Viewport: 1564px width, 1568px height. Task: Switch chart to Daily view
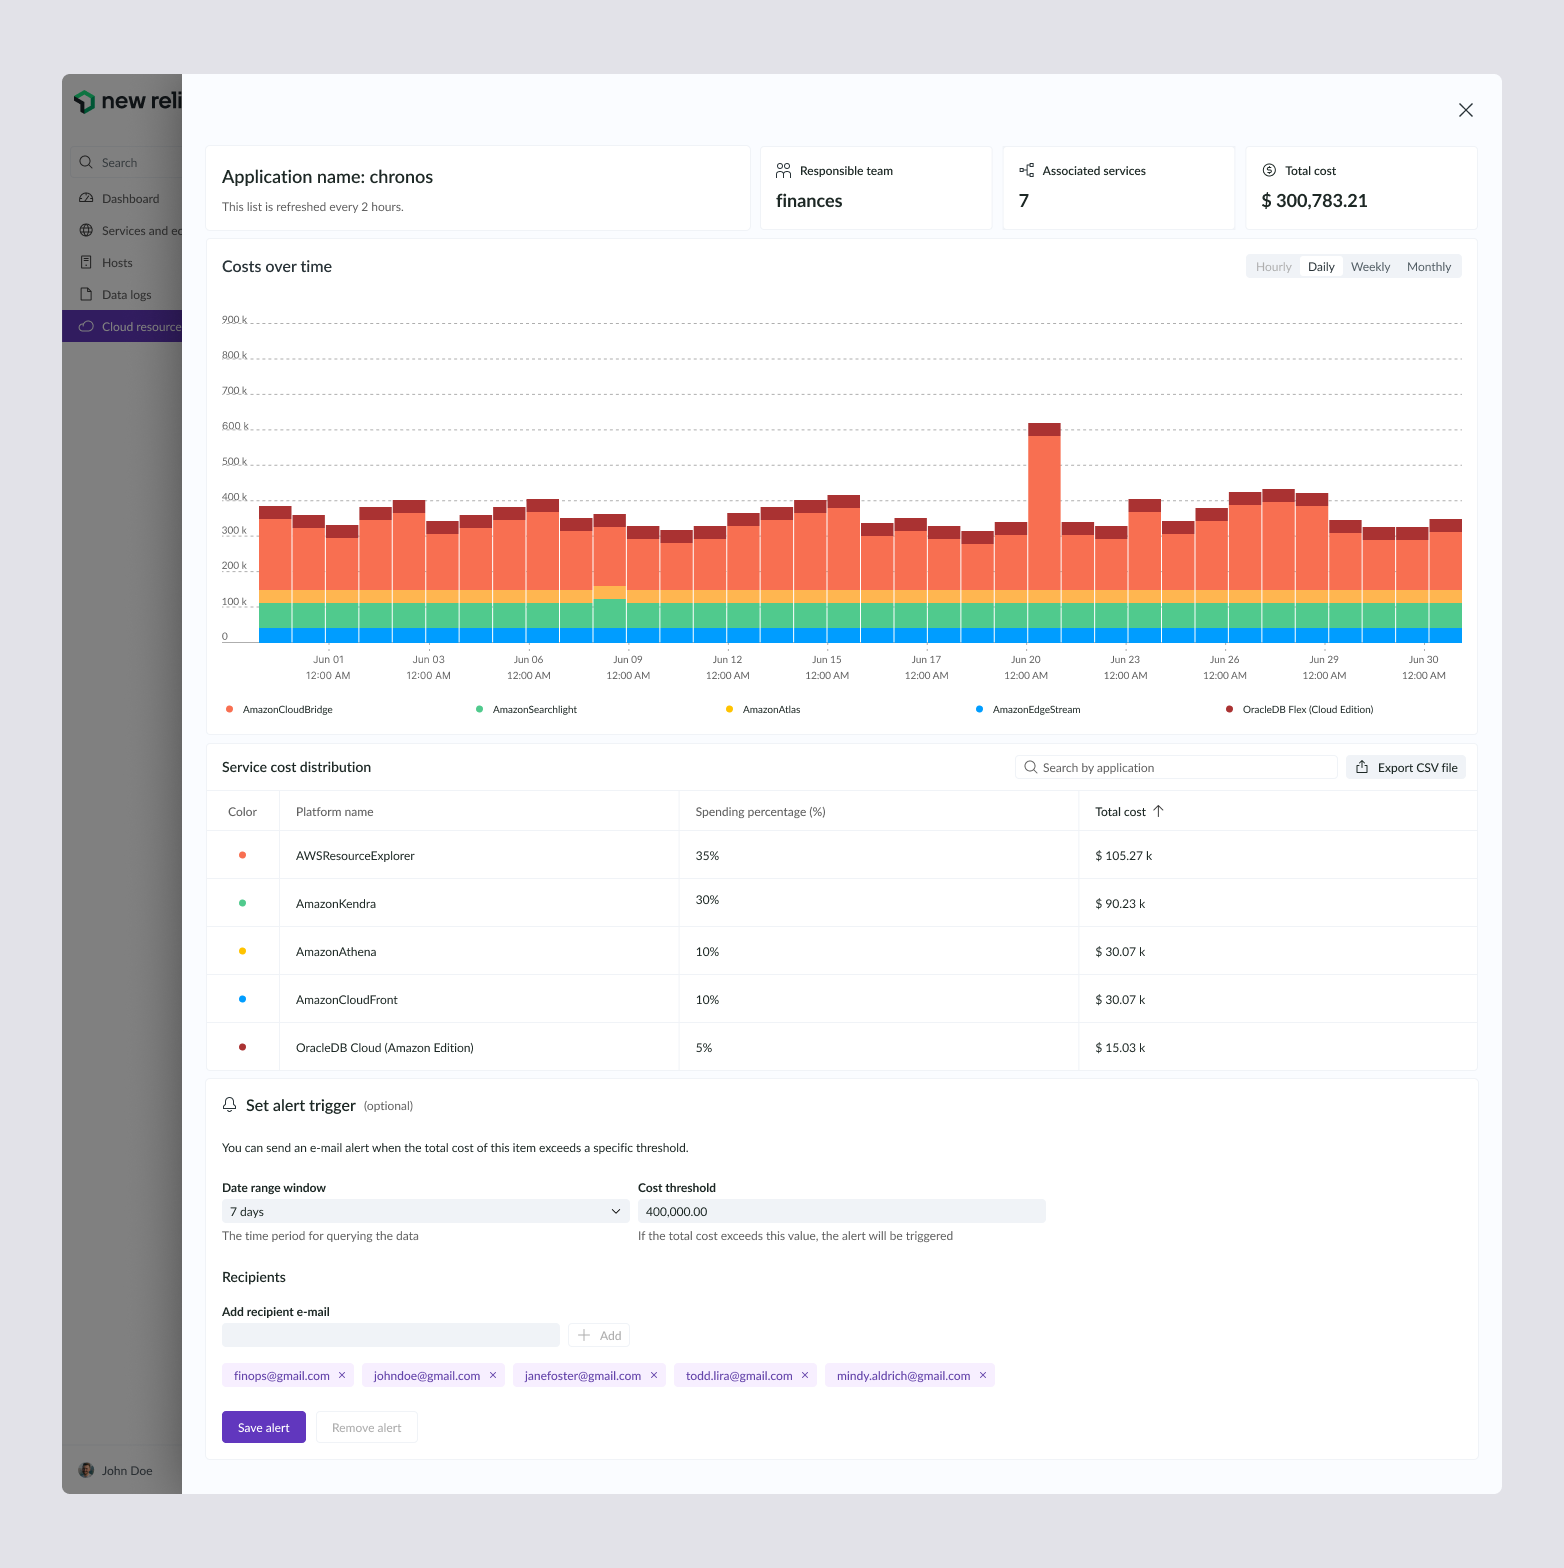point(1321,266)
